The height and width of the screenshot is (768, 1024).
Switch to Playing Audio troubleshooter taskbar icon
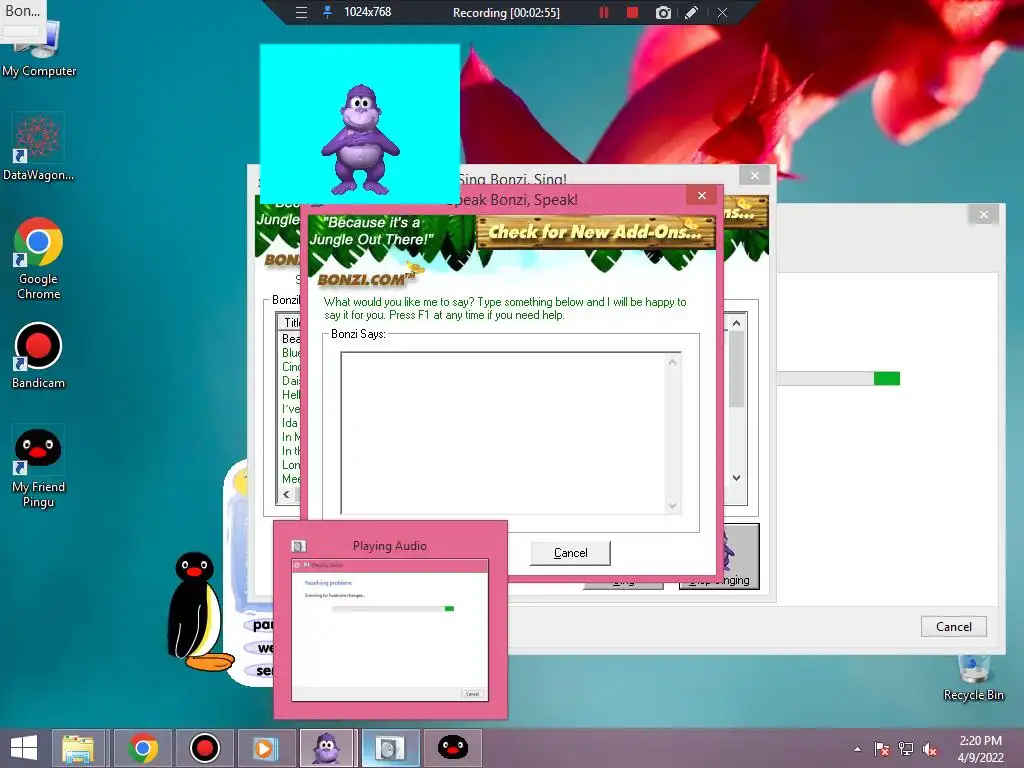(x=389, y=748)
